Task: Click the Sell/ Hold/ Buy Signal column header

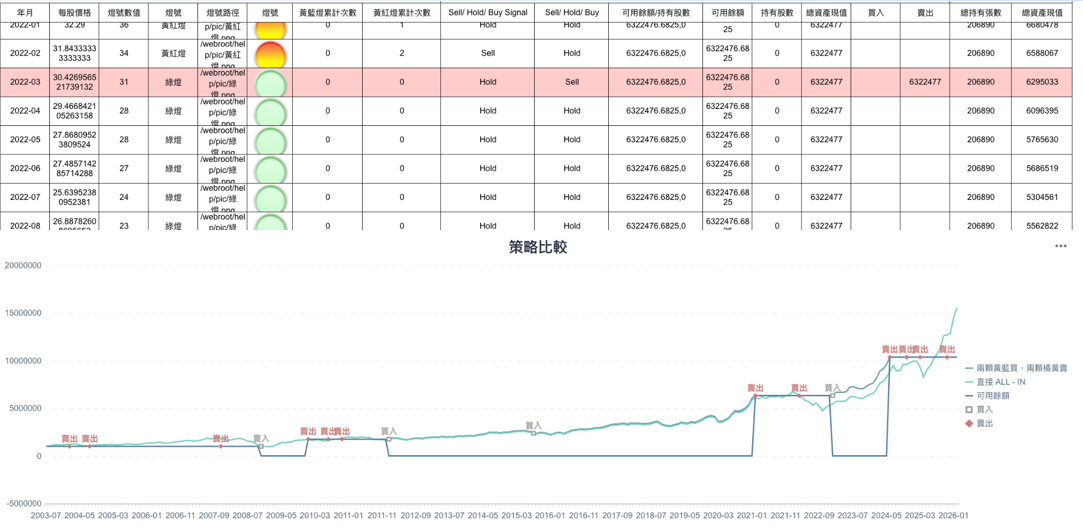Action: 487,13
